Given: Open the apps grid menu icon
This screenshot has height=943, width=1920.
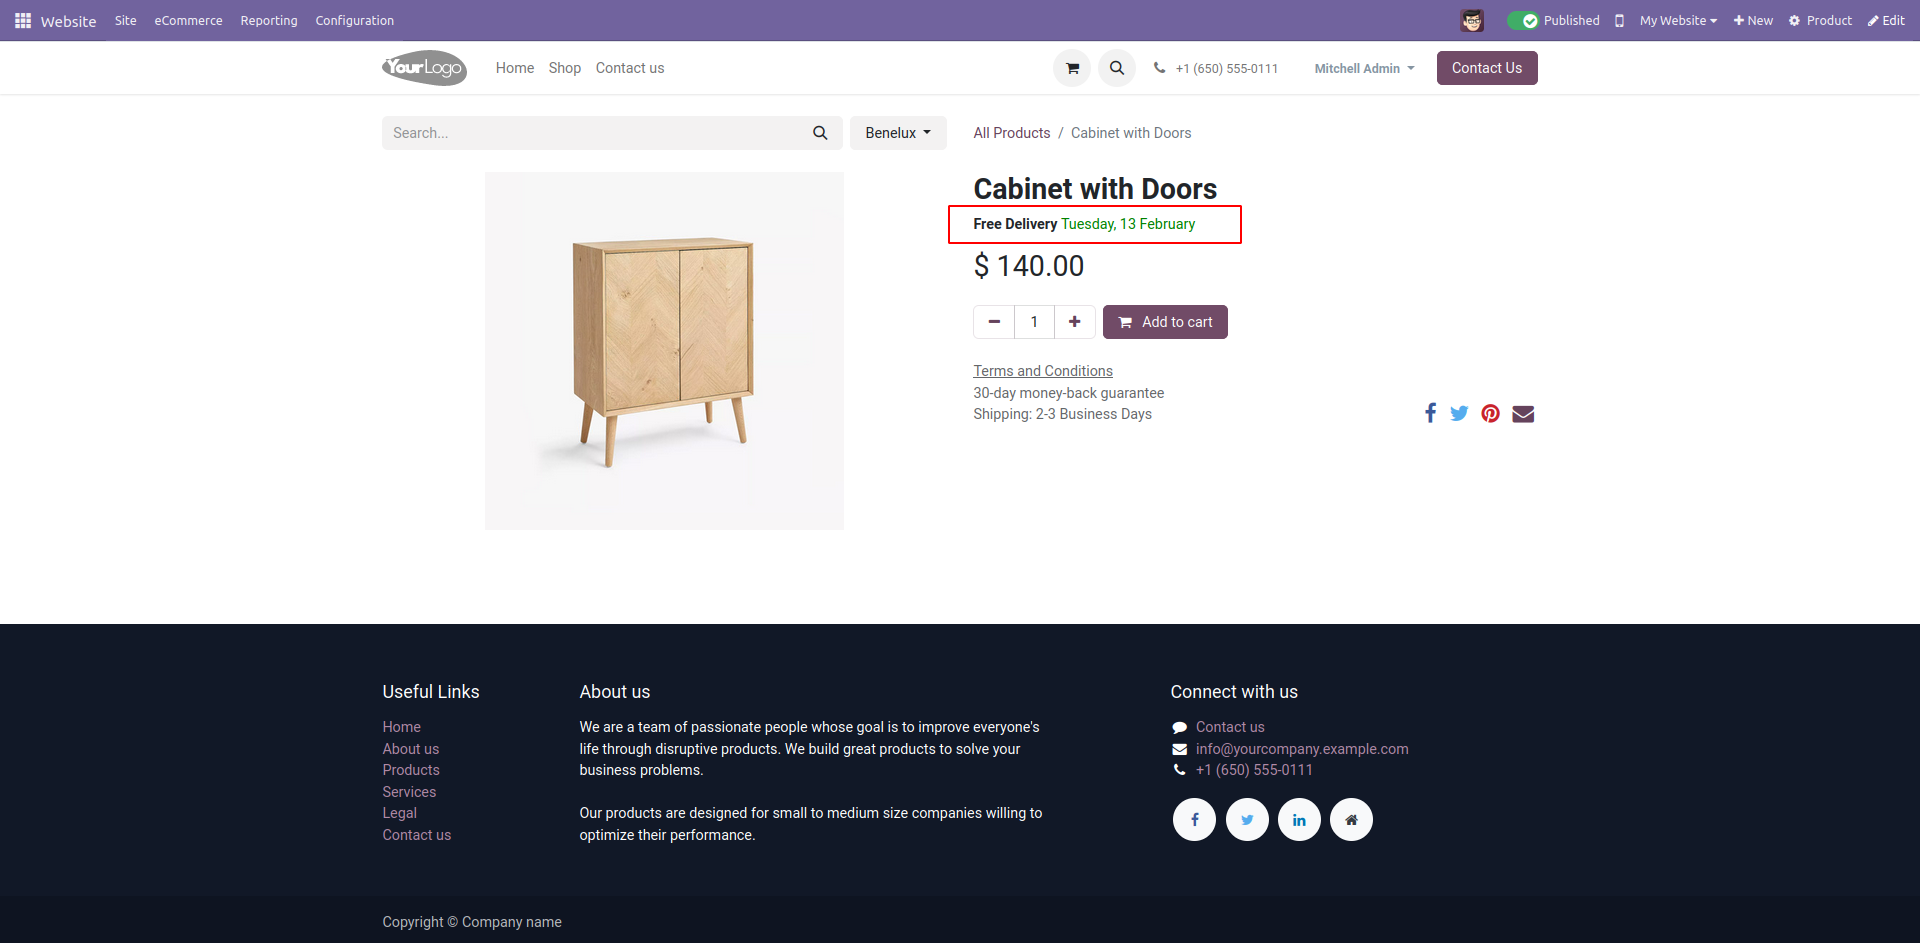Looking at the screenshot, I should [x=23, y=20].
